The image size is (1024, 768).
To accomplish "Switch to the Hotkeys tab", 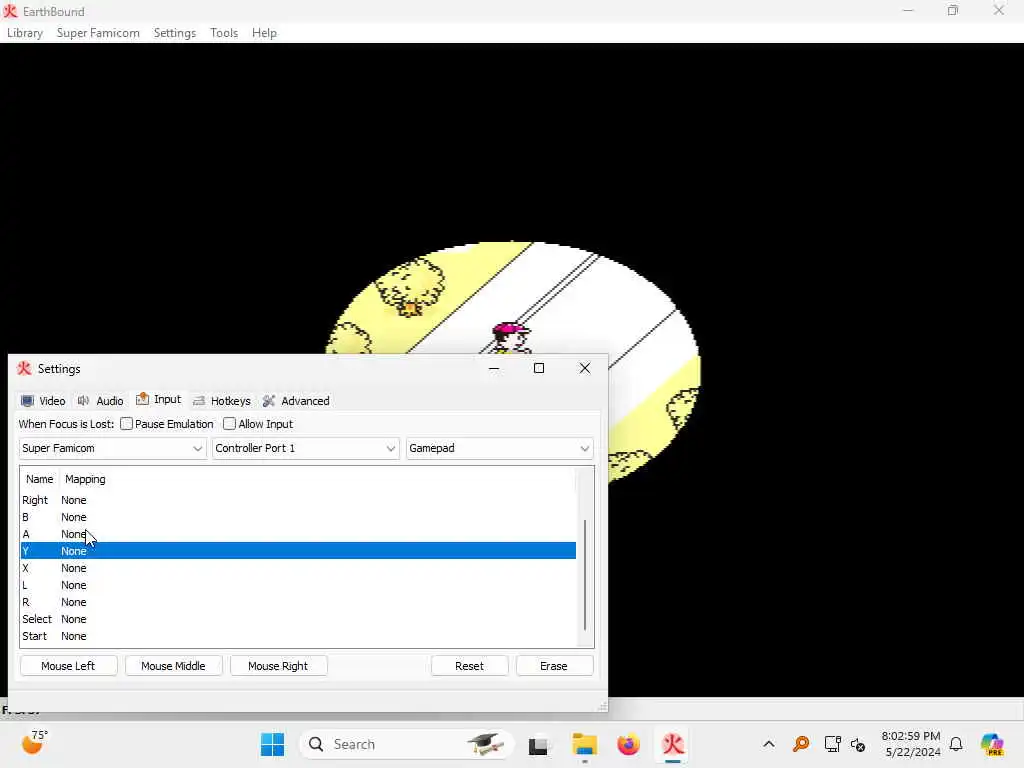I will tap(222, 400).
